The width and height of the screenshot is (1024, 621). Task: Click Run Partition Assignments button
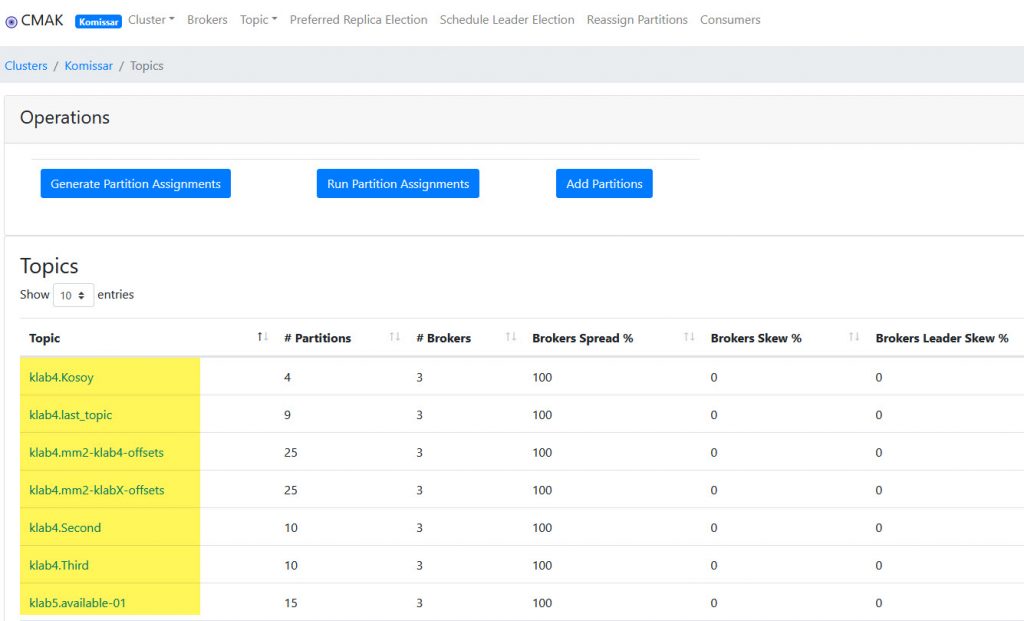tap(398, 184)
